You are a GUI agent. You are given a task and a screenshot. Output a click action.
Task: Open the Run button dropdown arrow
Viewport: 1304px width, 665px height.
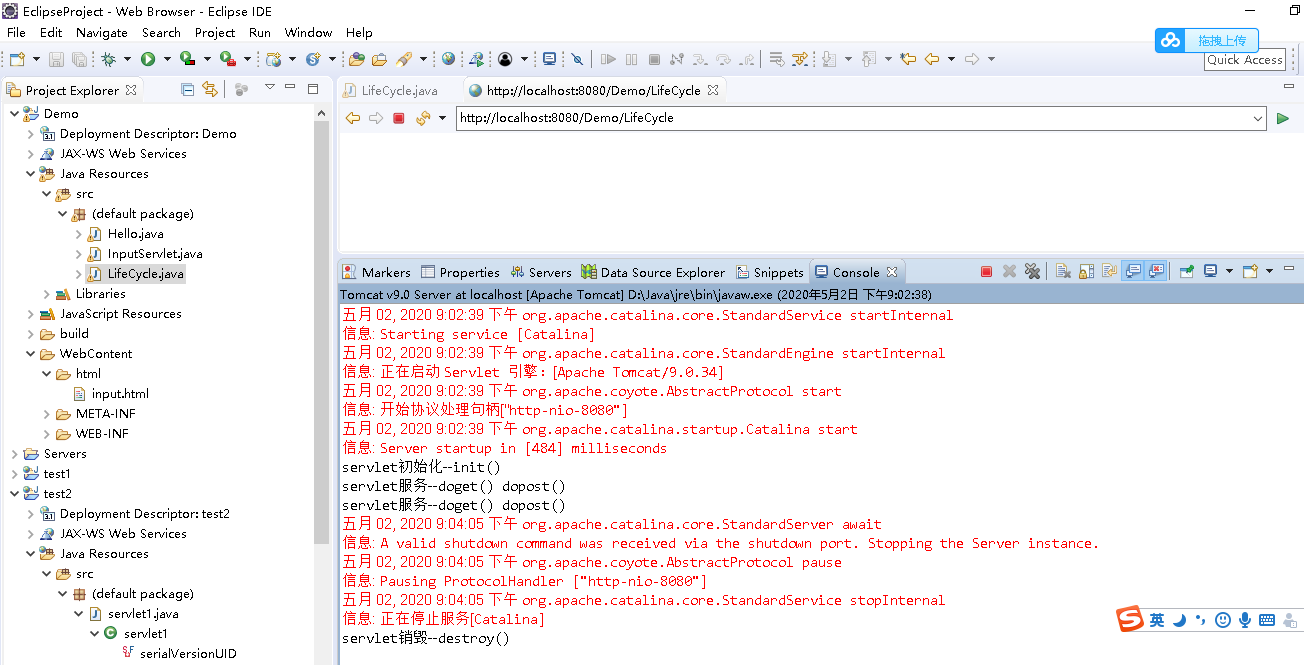pos(167,59)
